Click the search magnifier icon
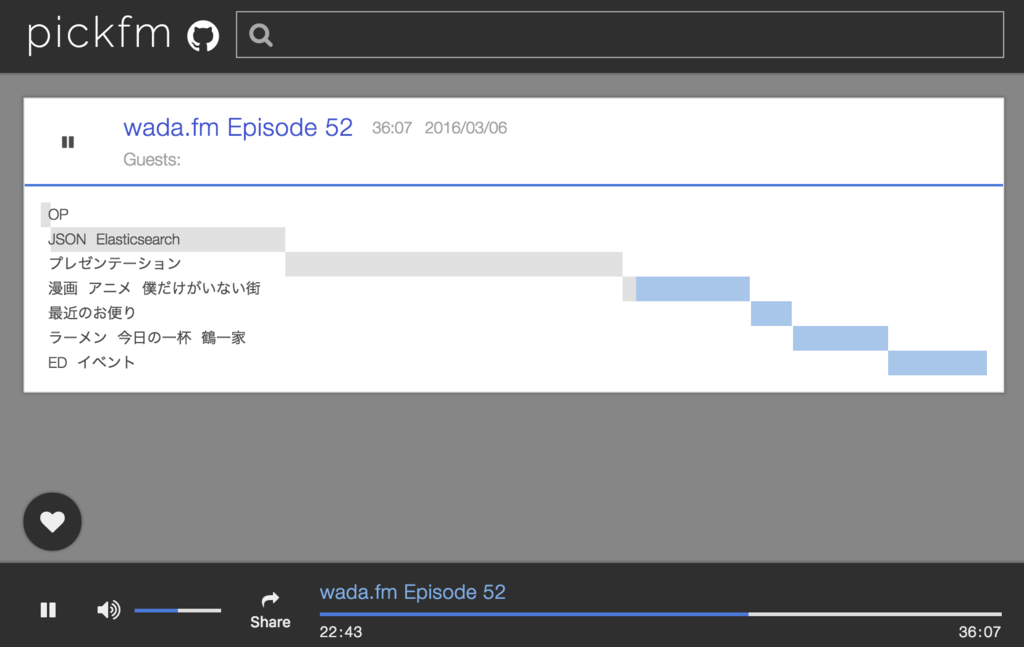Viewport: 1024px width, 647px height. coord(260,35)
